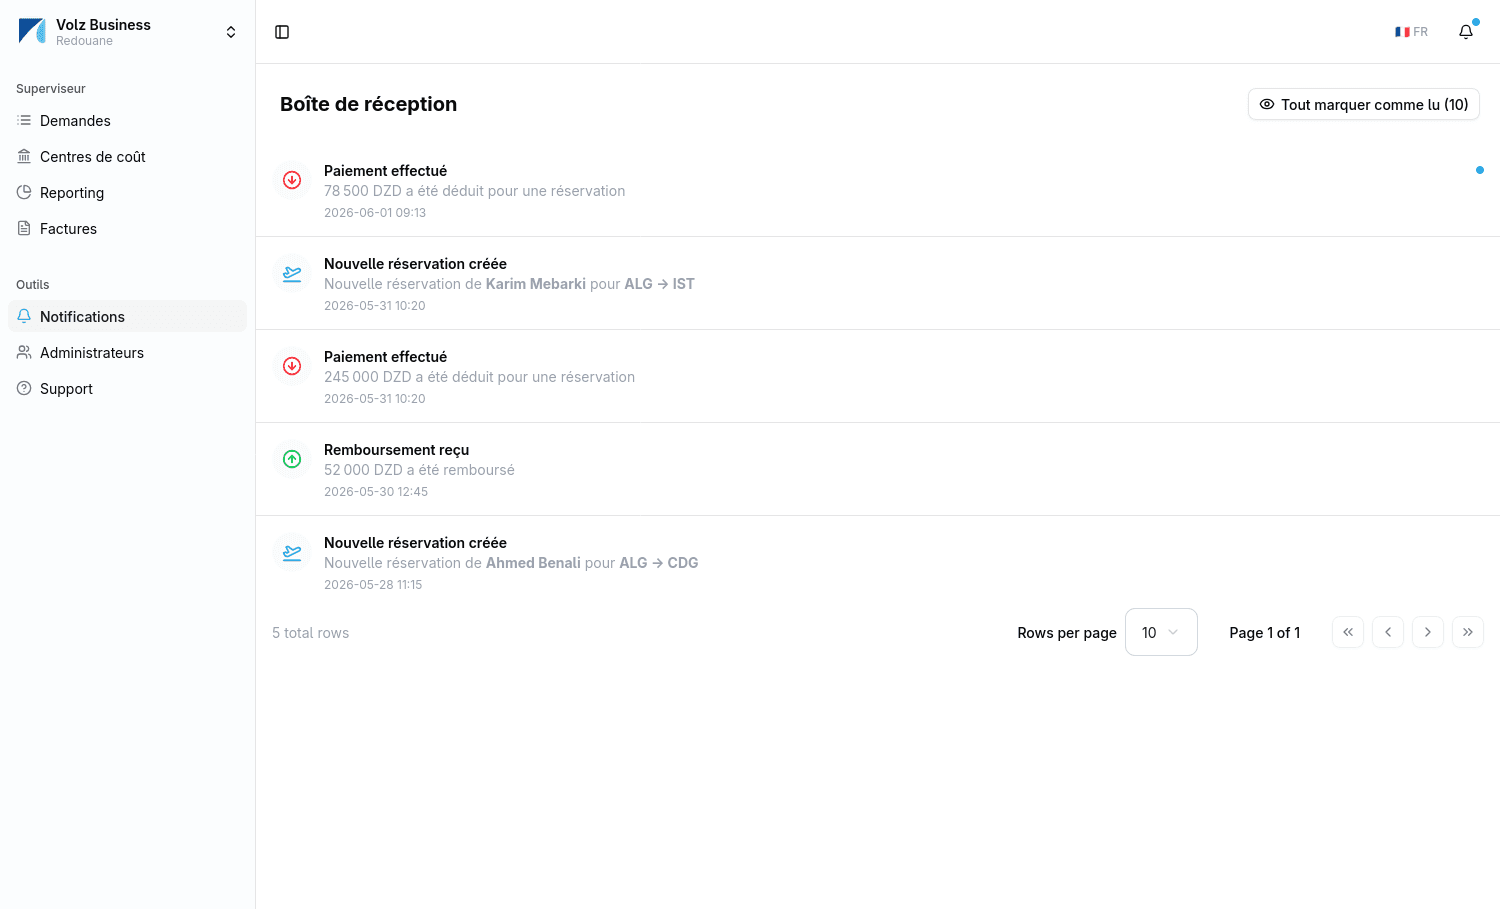Open the notification bell in the header
The width and height of the screenshot is (1500, 909).
[1466, 32]
